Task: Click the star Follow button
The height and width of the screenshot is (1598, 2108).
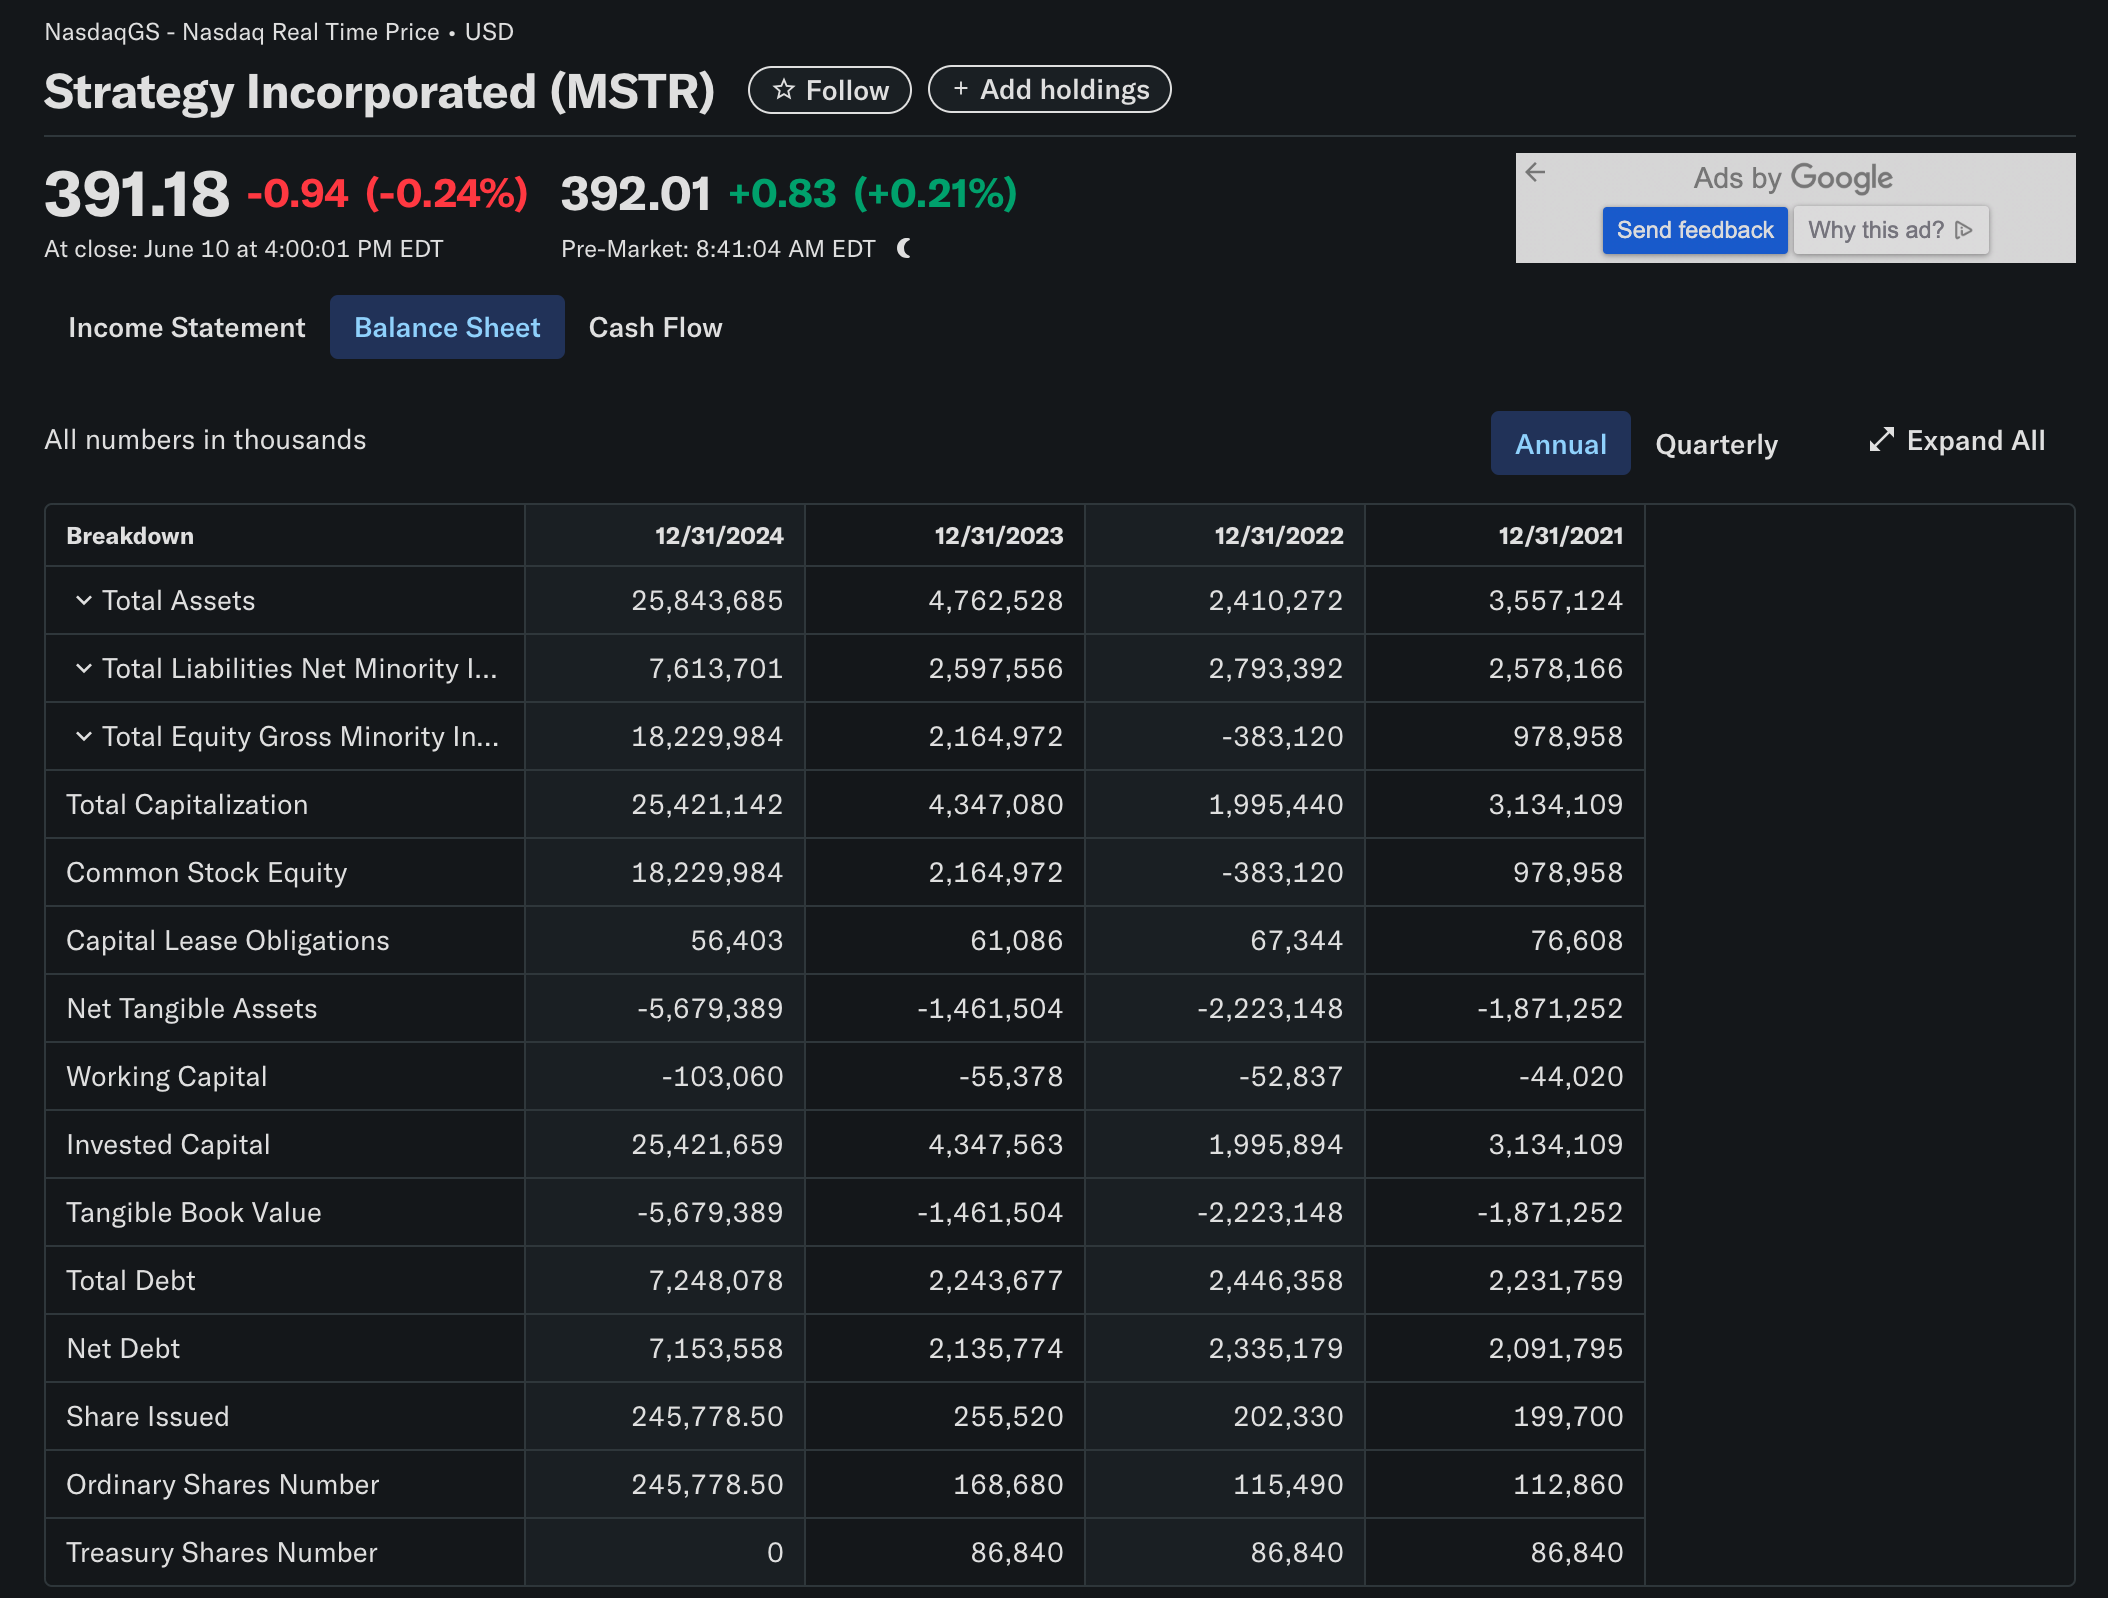Action: tap(829, 90)
